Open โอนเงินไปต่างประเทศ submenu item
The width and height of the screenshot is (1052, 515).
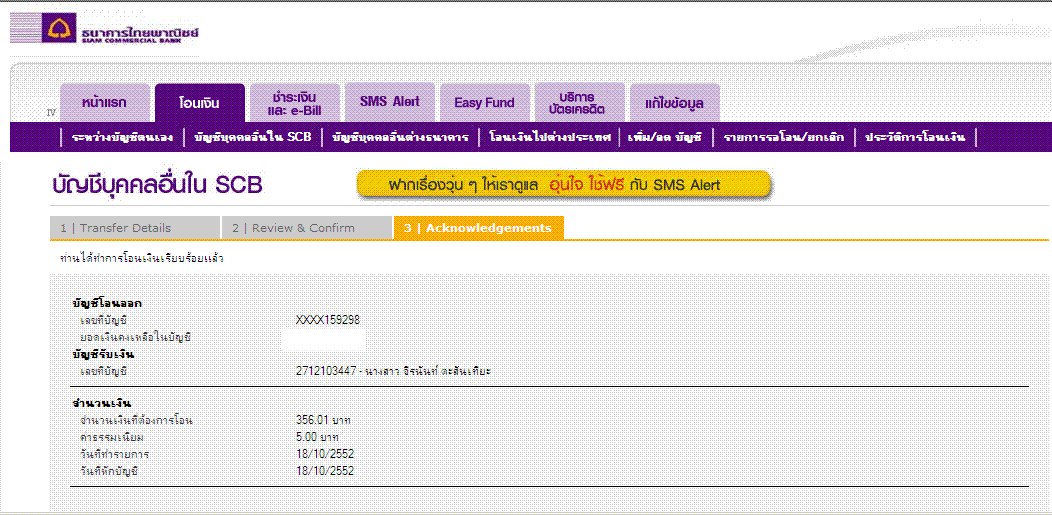(x=550, y=137)
